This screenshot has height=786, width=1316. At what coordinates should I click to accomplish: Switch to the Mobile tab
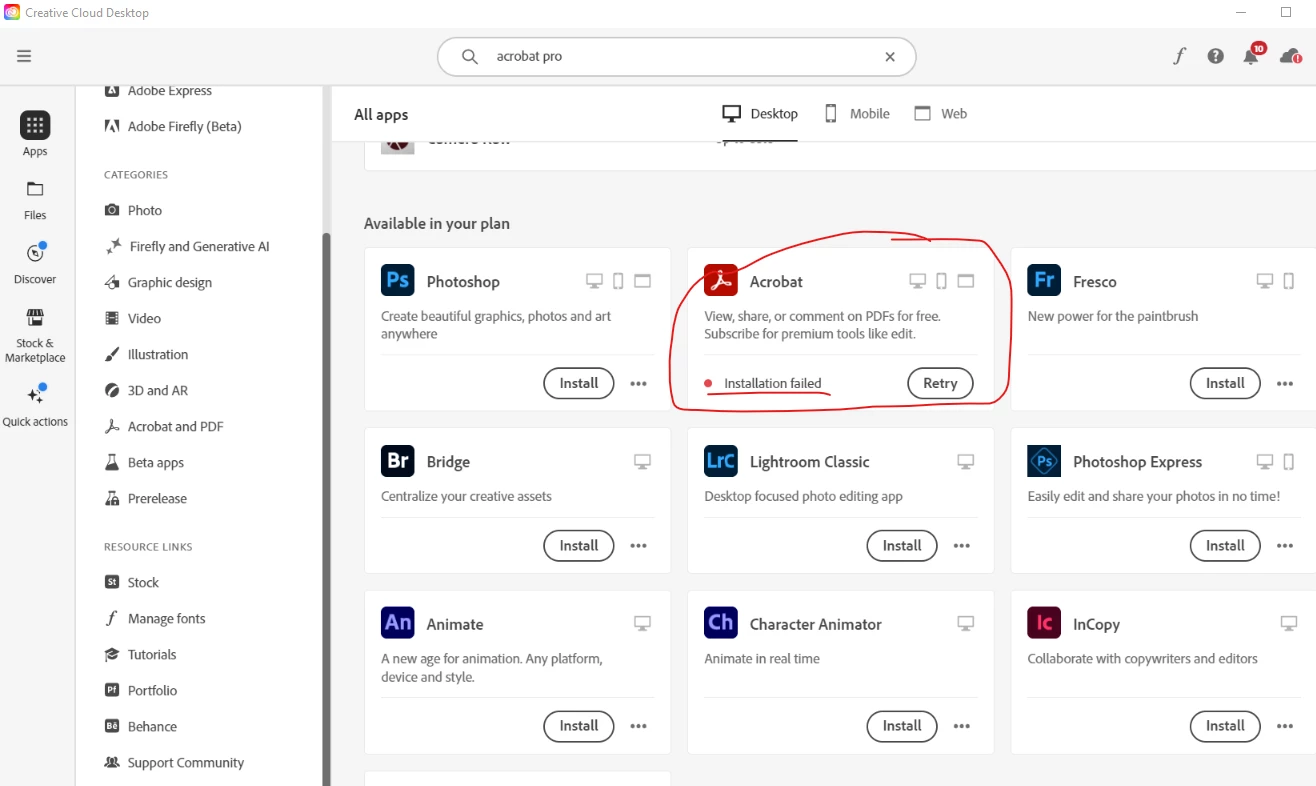point(857,113)
